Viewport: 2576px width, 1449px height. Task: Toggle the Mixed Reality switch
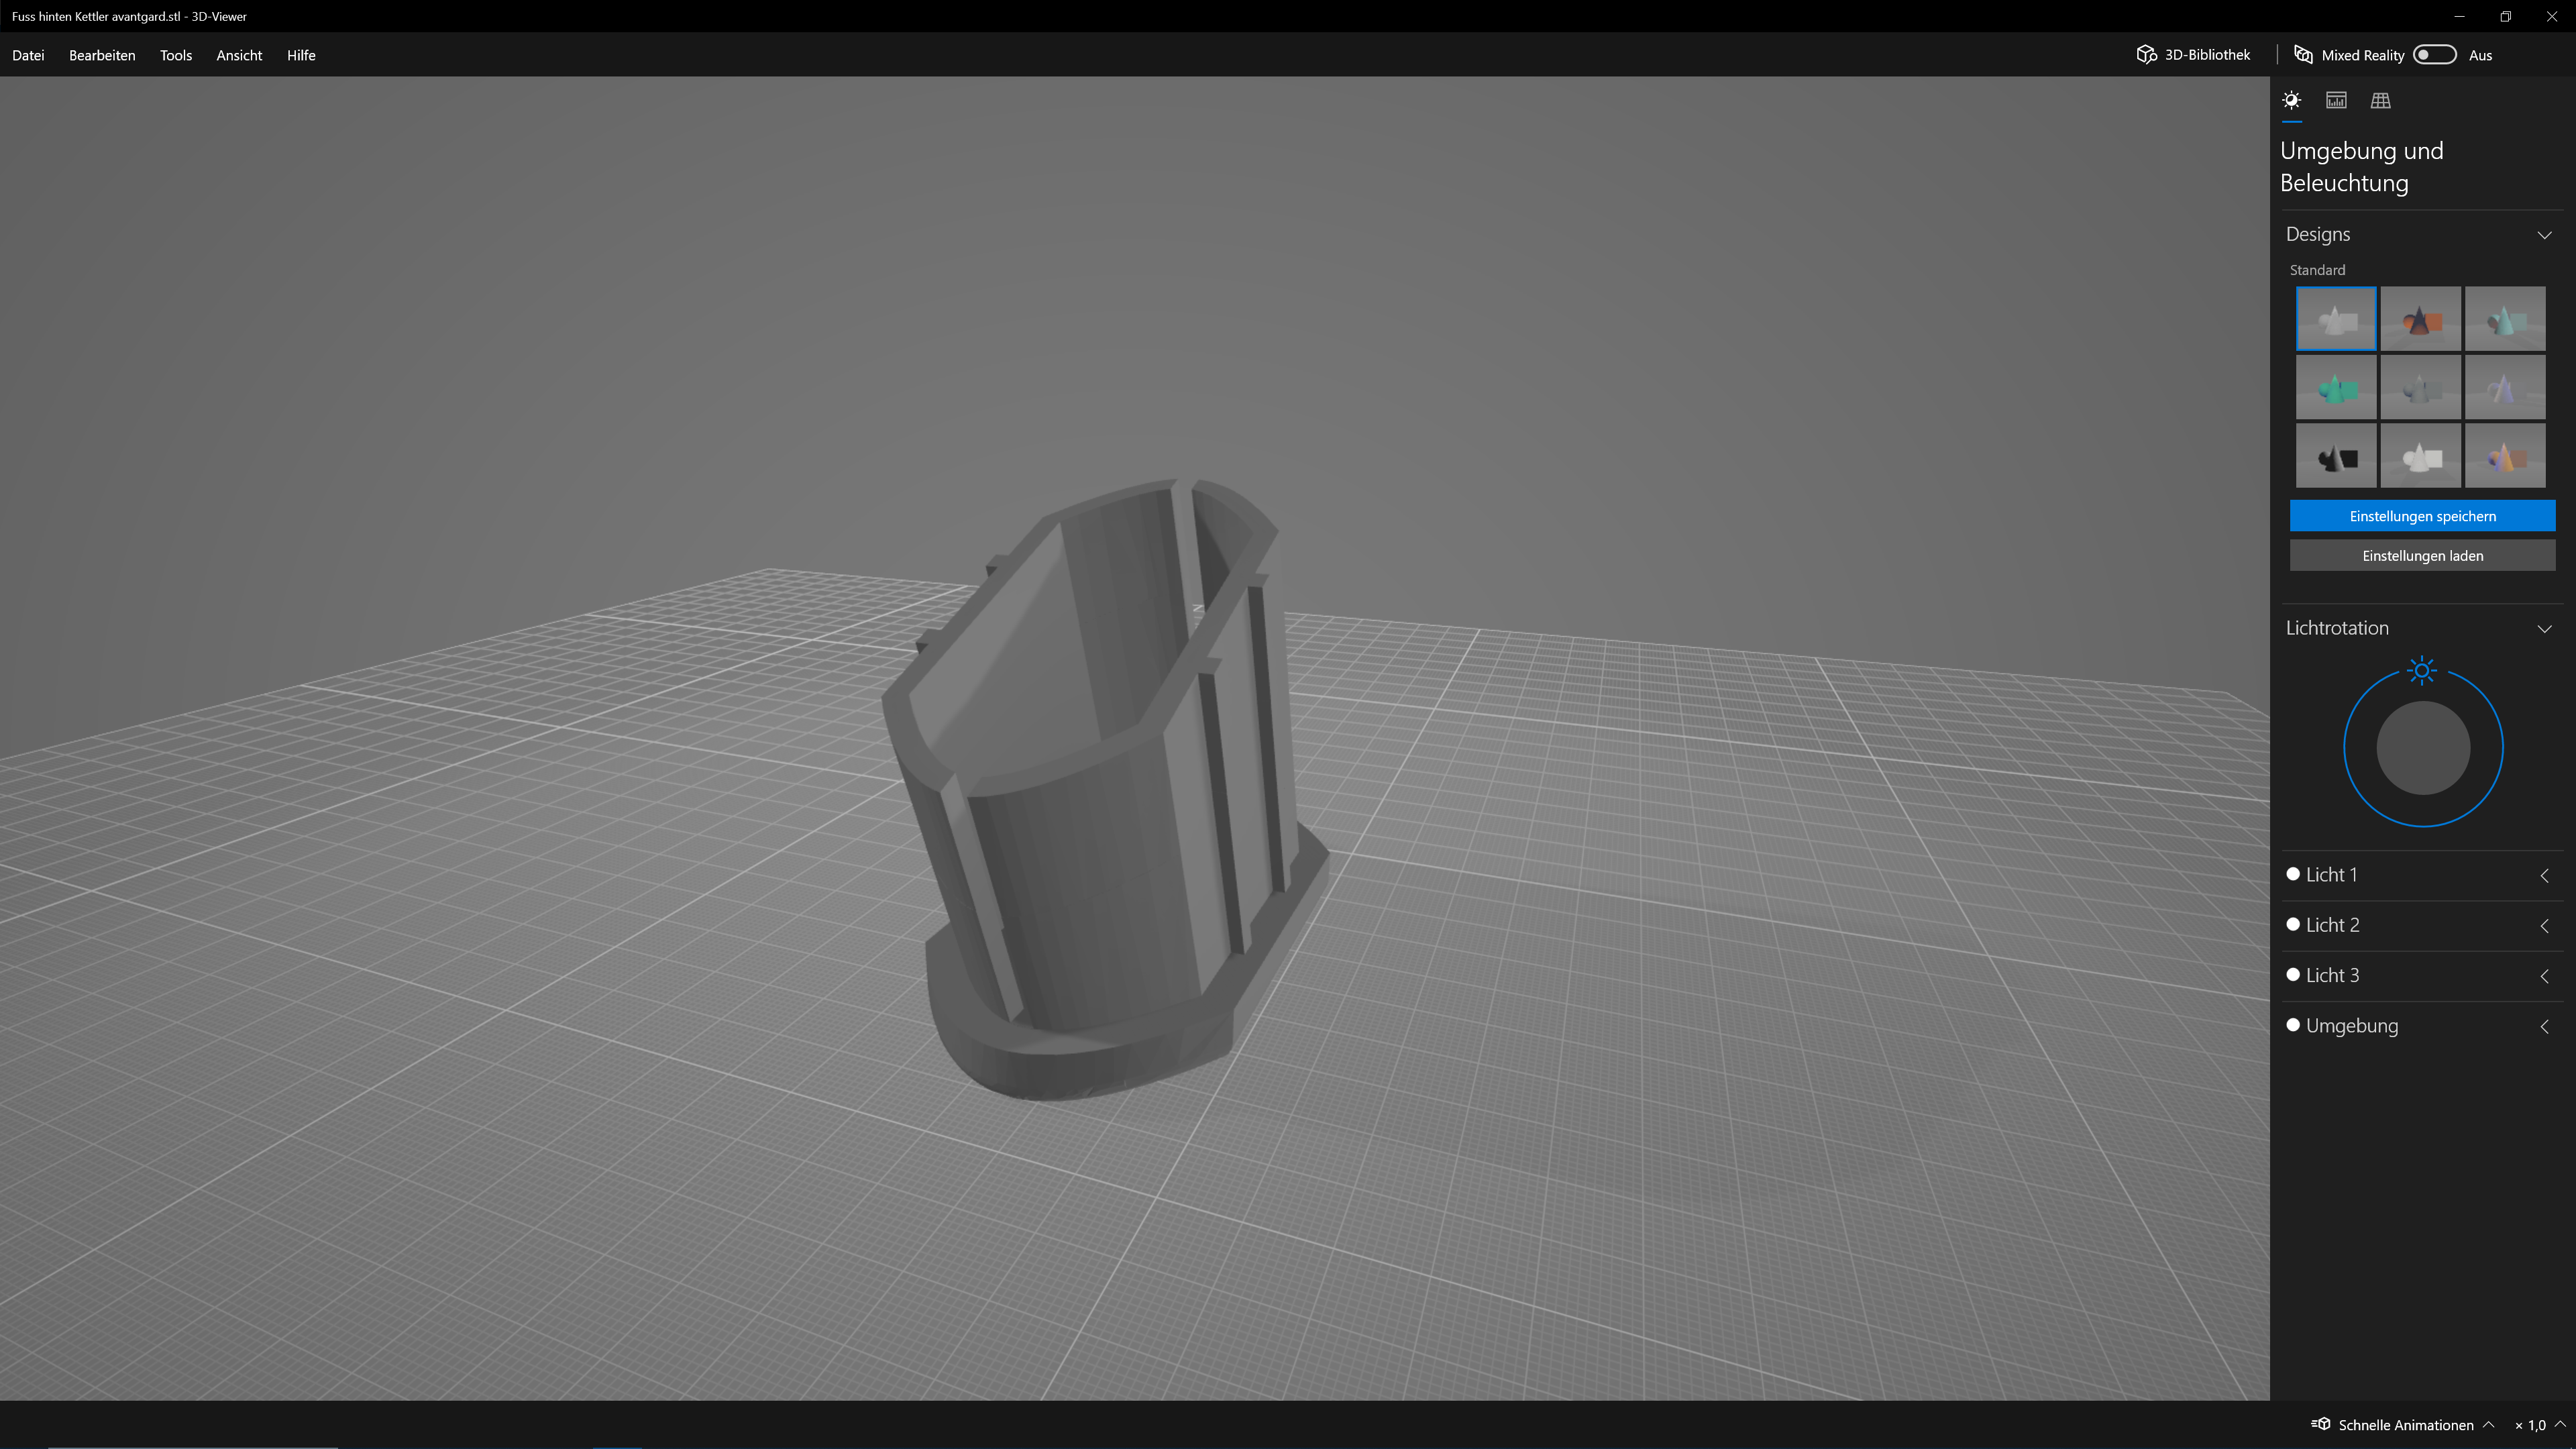(x=2434, y=55)
